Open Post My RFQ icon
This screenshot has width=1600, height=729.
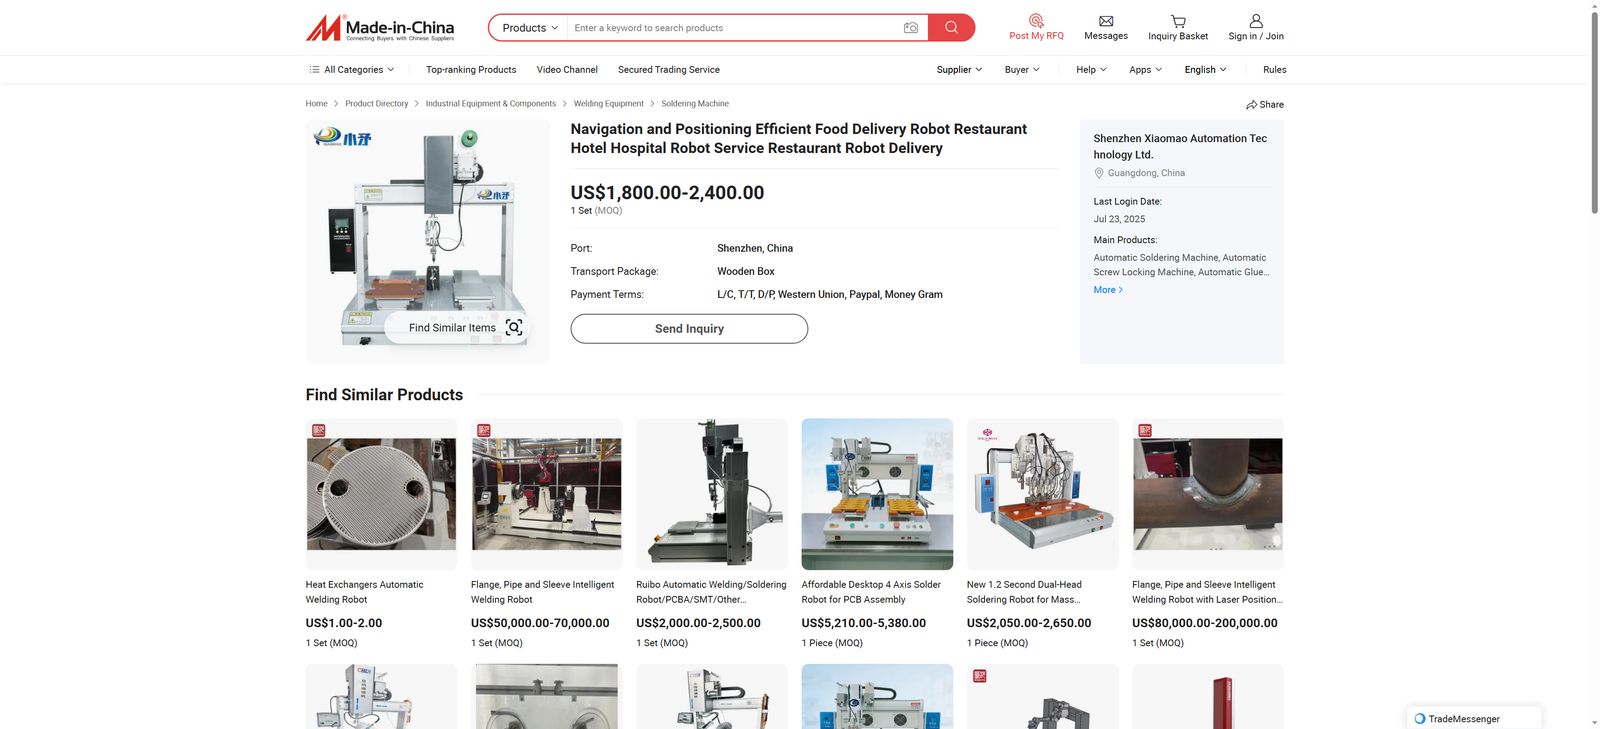(1036, 21)
